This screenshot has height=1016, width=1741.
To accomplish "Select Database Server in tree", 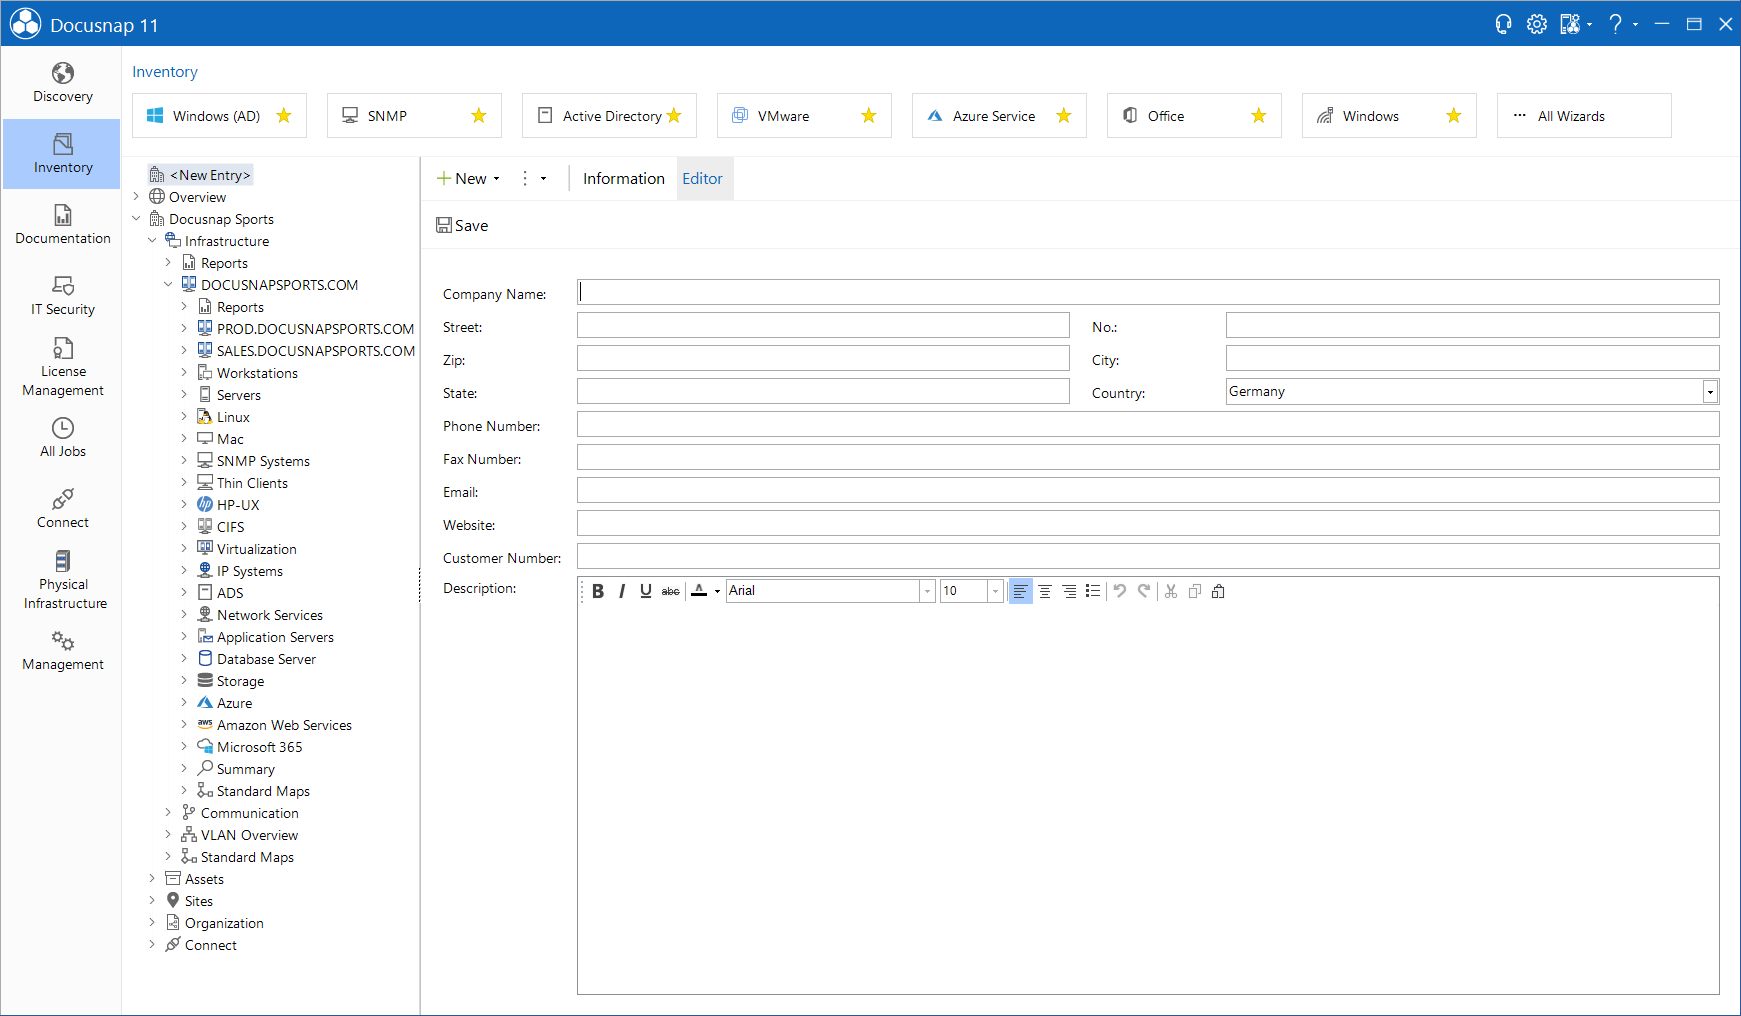I will [266, 659].
